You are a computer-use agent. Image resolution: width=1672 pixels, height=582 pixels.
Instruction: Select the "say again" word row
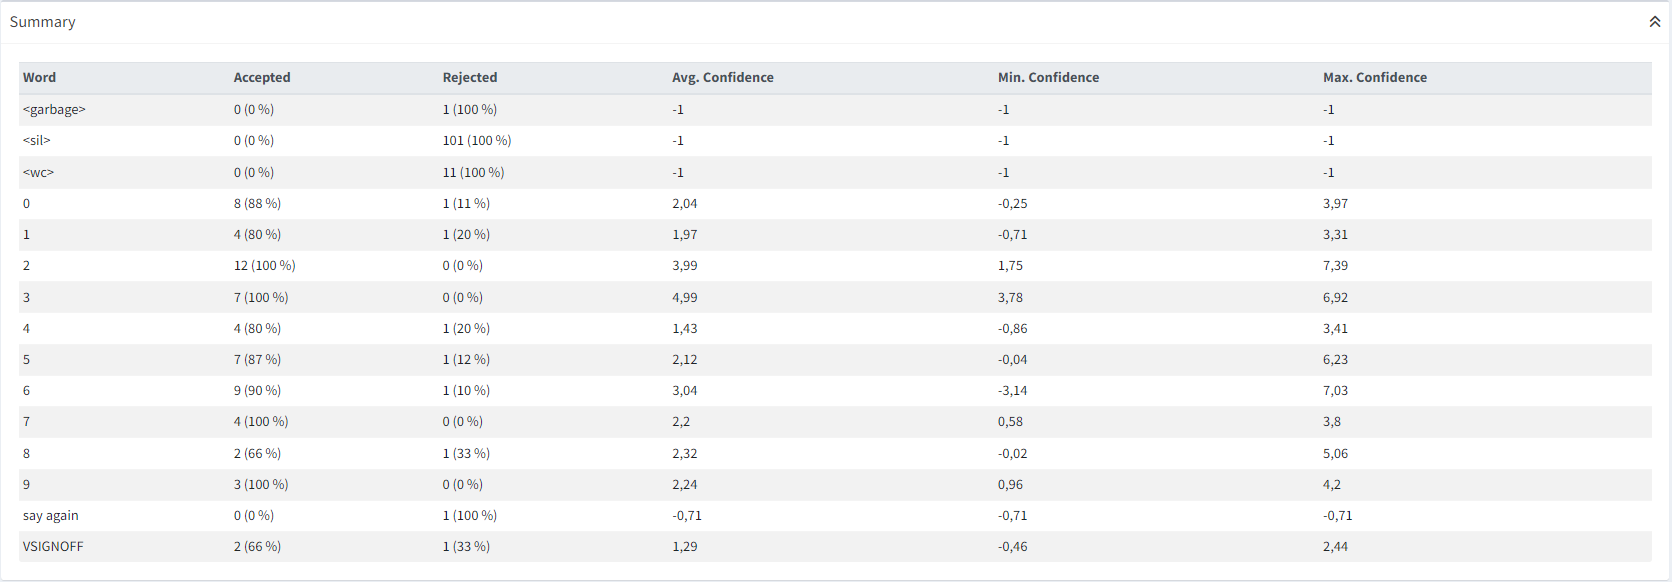tap(835, 516)
